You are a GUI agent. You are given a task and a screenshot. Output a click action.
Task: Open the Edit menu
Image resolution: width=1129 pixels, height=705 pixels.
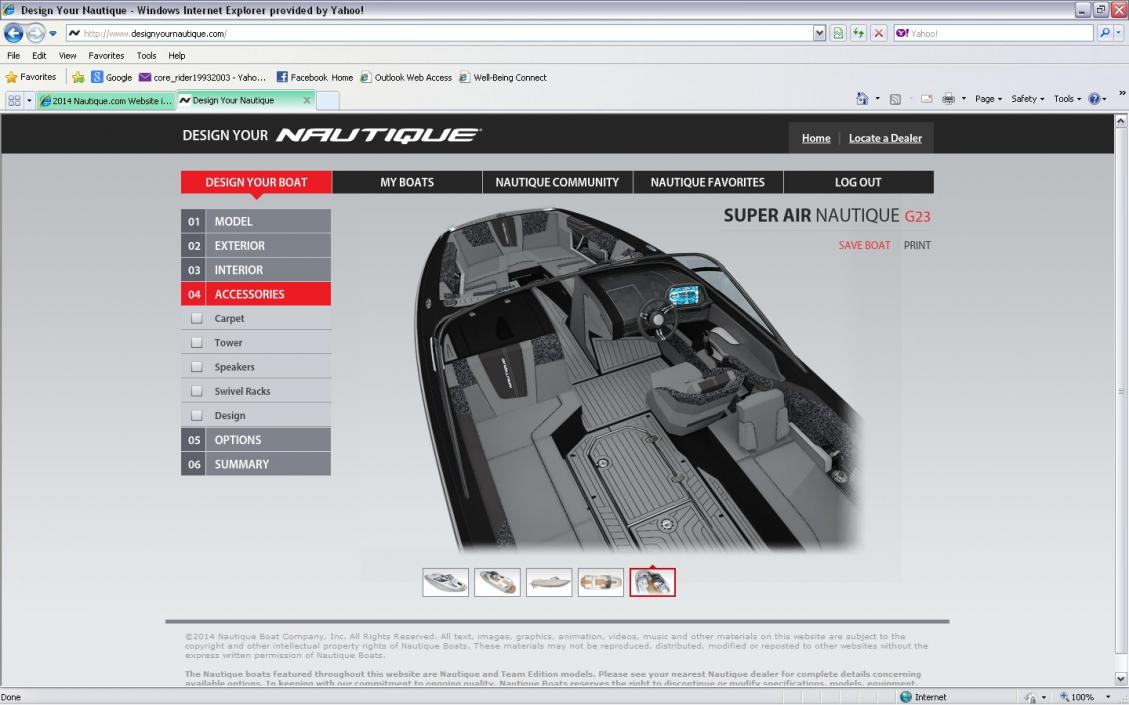click(x=39, y=55)
